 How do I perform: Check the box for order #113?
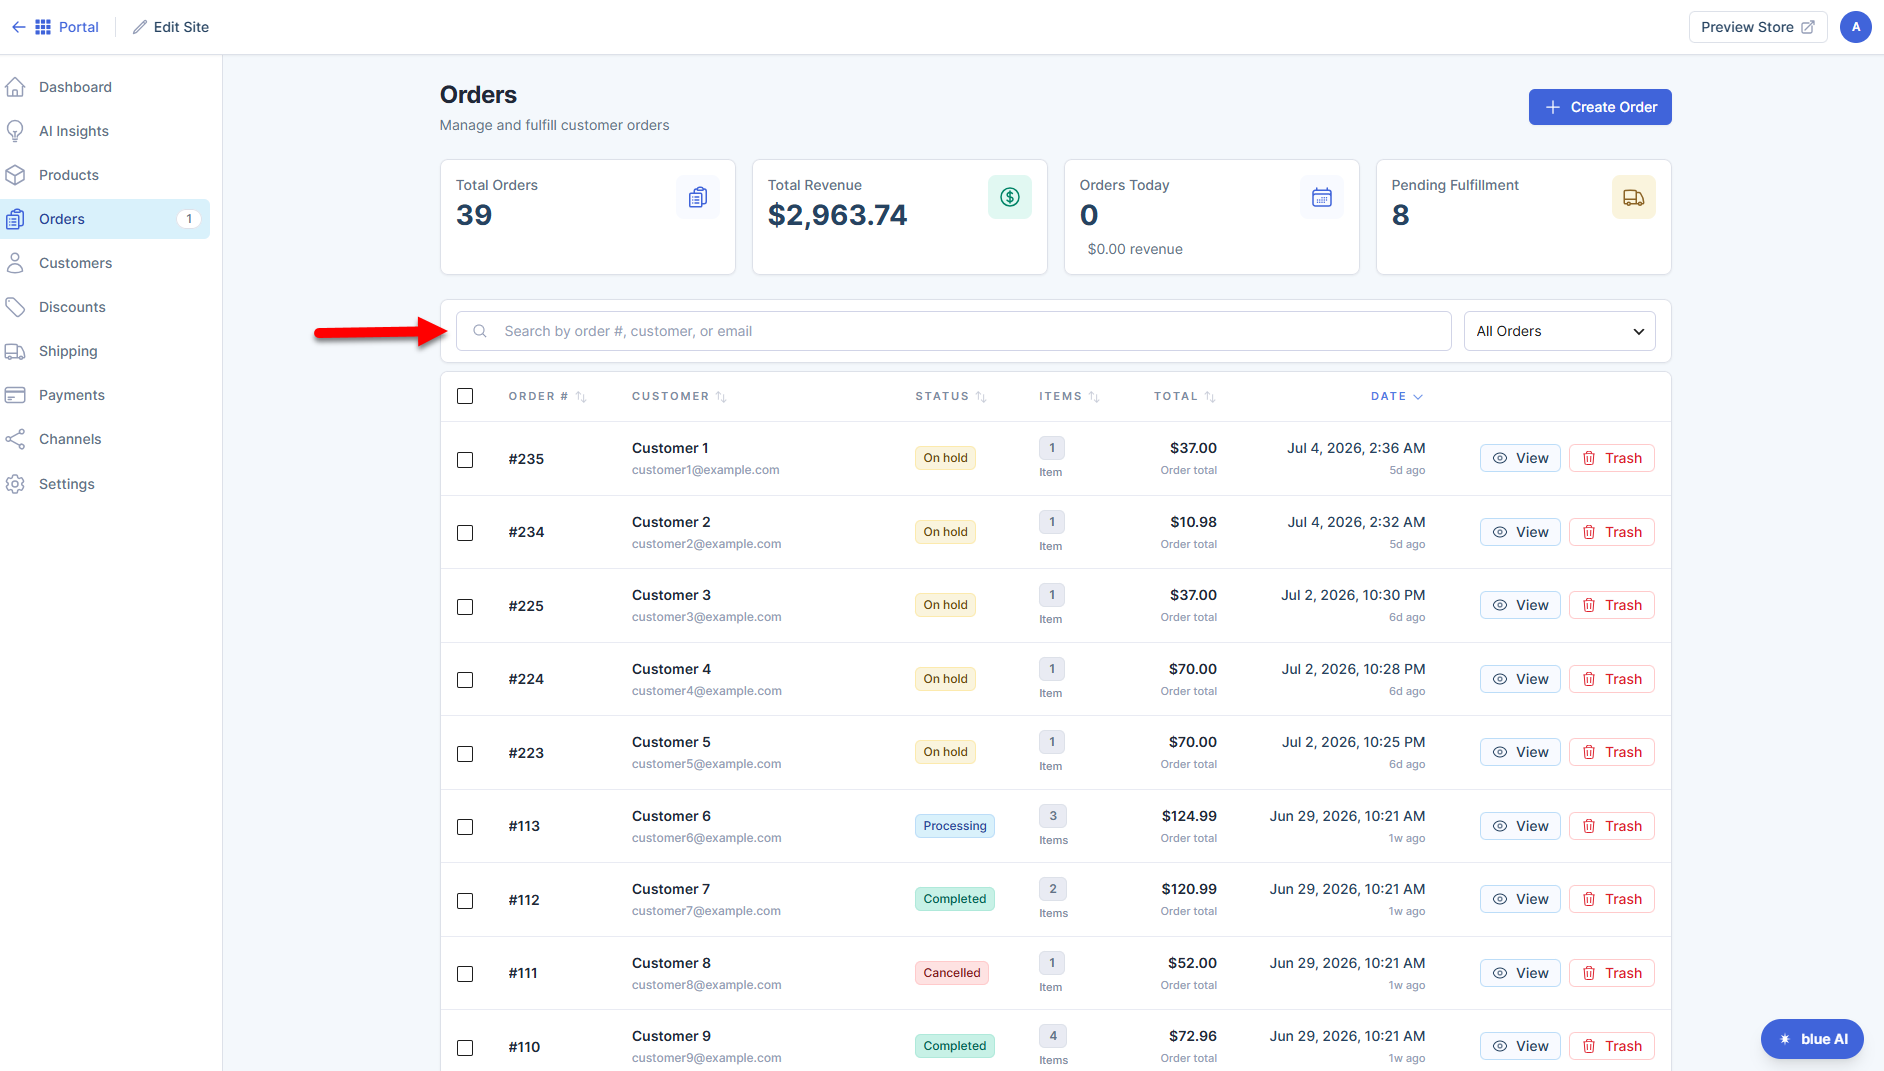click(465, 827)
